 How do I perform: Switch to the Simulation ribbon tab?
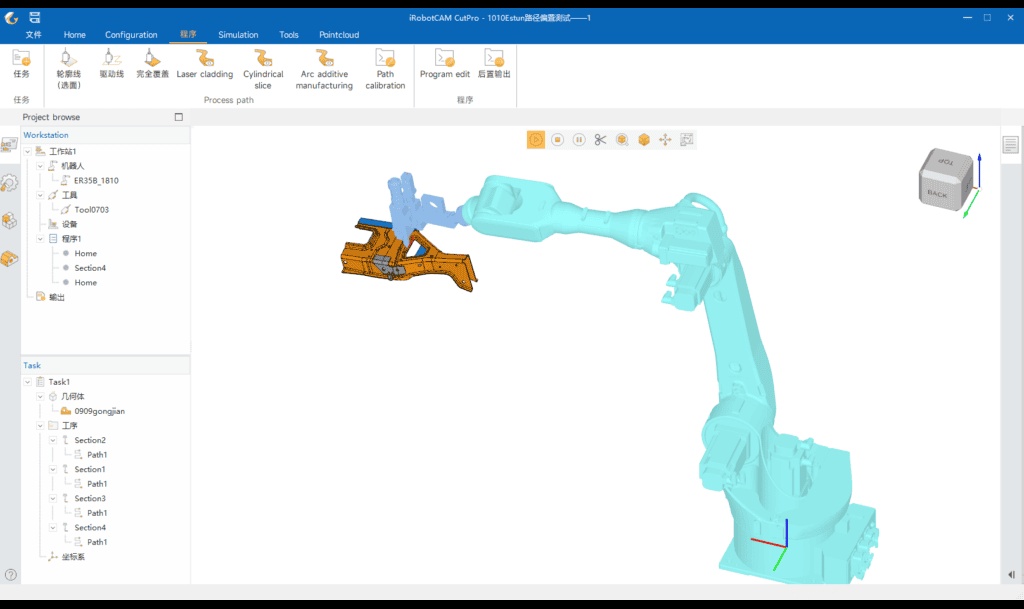(238, 35)
